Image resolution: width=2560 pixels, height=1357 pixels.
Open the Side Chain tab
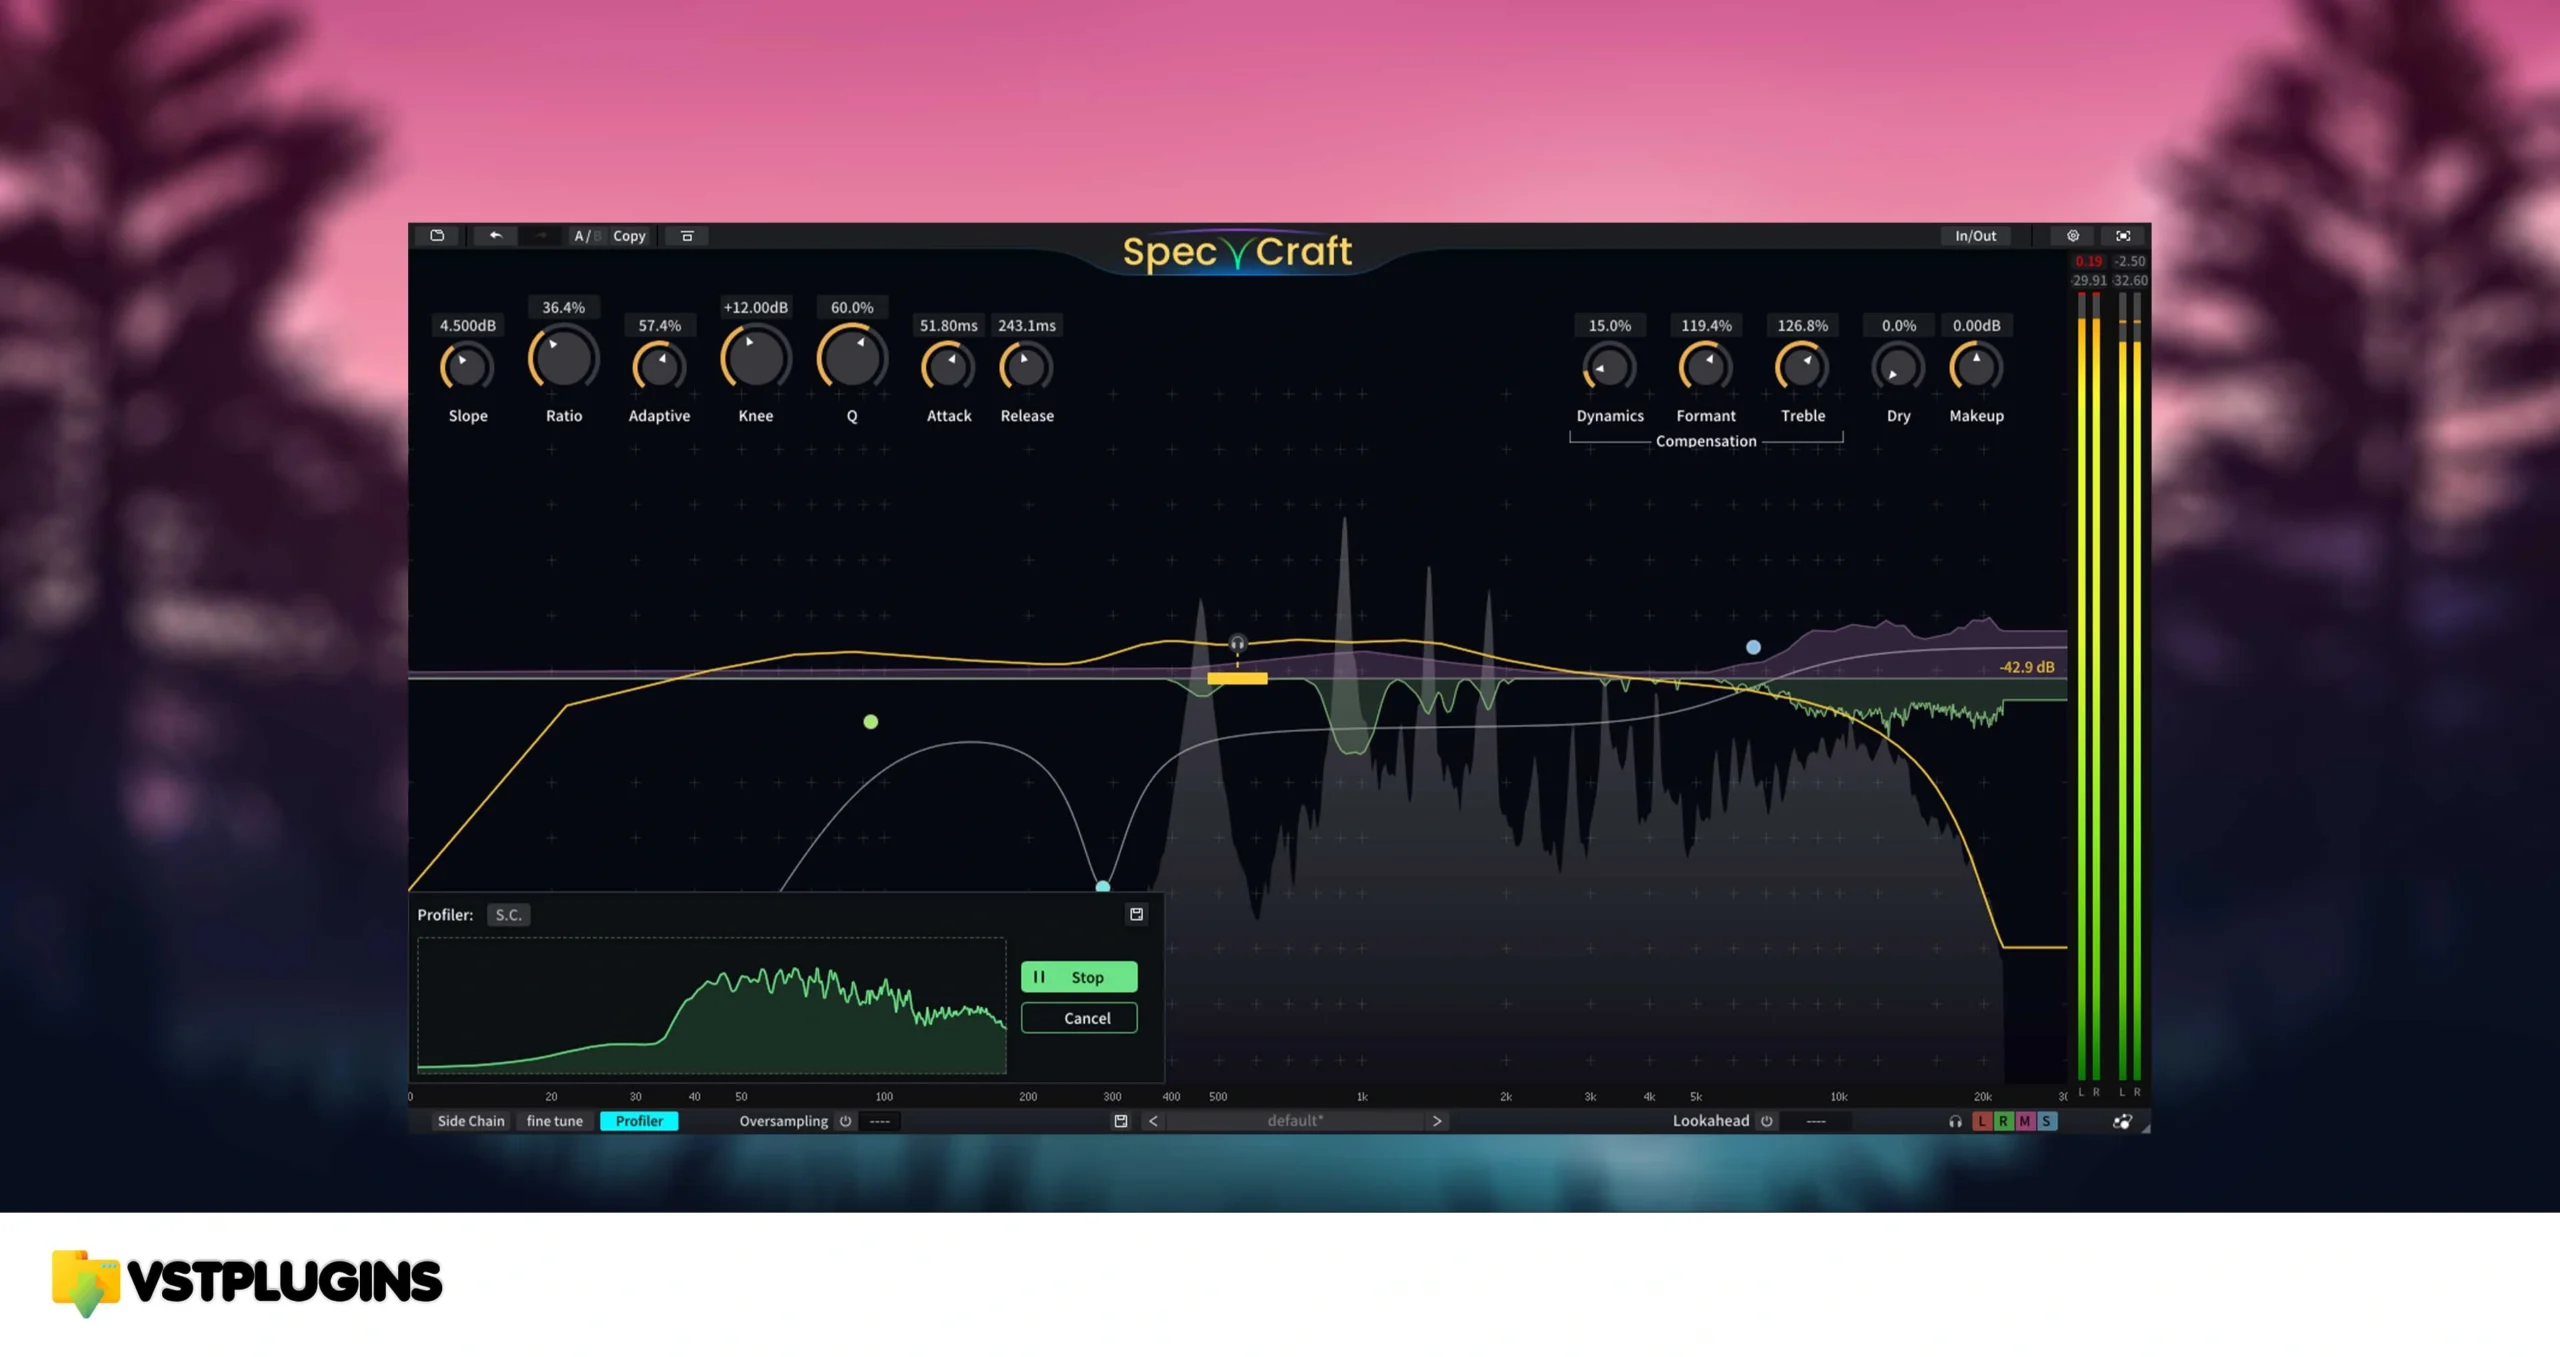tap(471, 1121)
